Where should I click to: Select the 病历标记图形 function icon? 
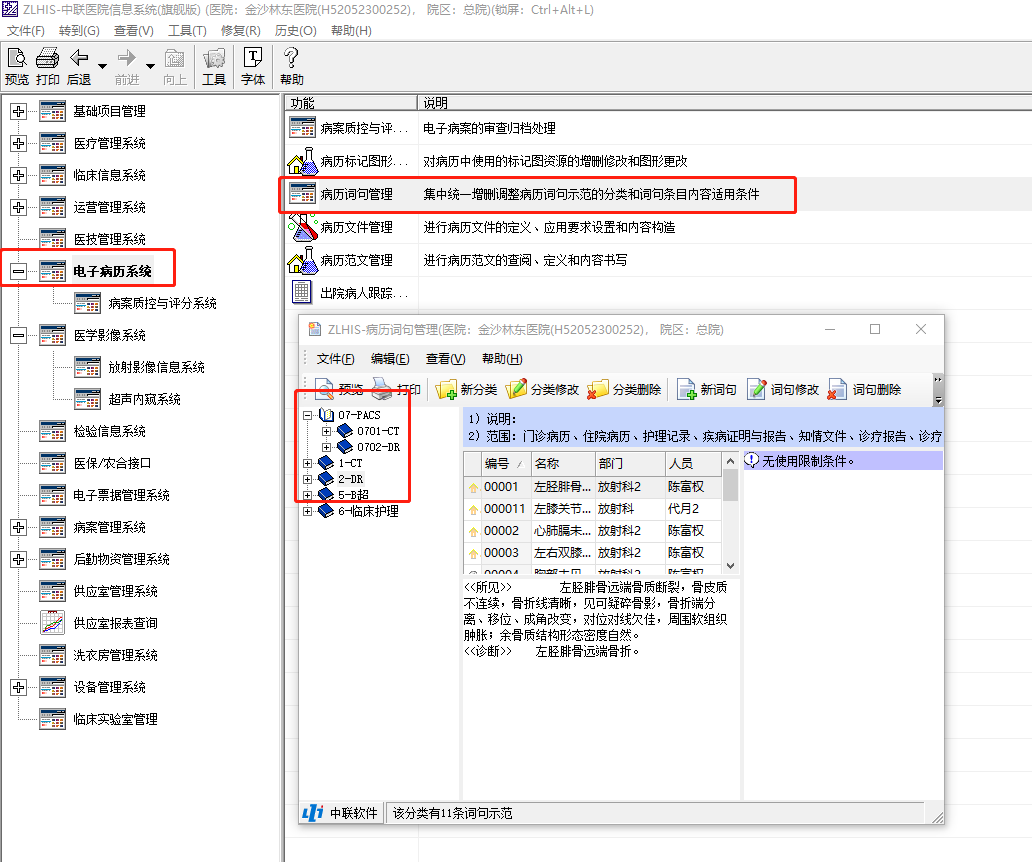point(303,161)
